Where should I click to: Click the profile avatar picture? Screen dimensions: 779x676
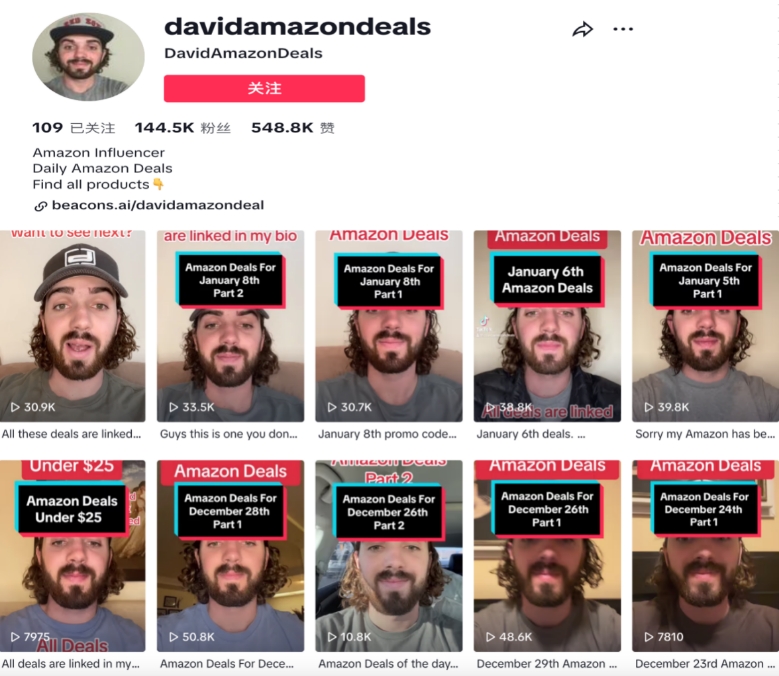point(88,57)
